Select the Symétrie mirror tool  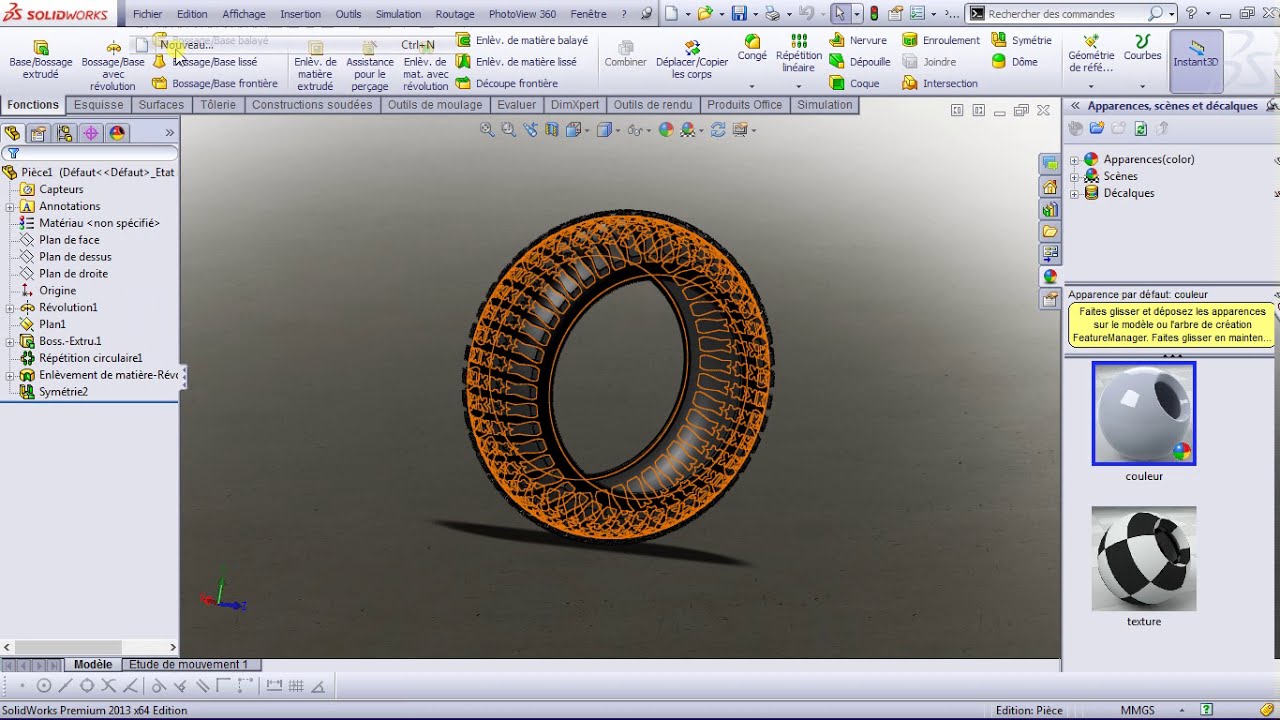pos(1021,40)
